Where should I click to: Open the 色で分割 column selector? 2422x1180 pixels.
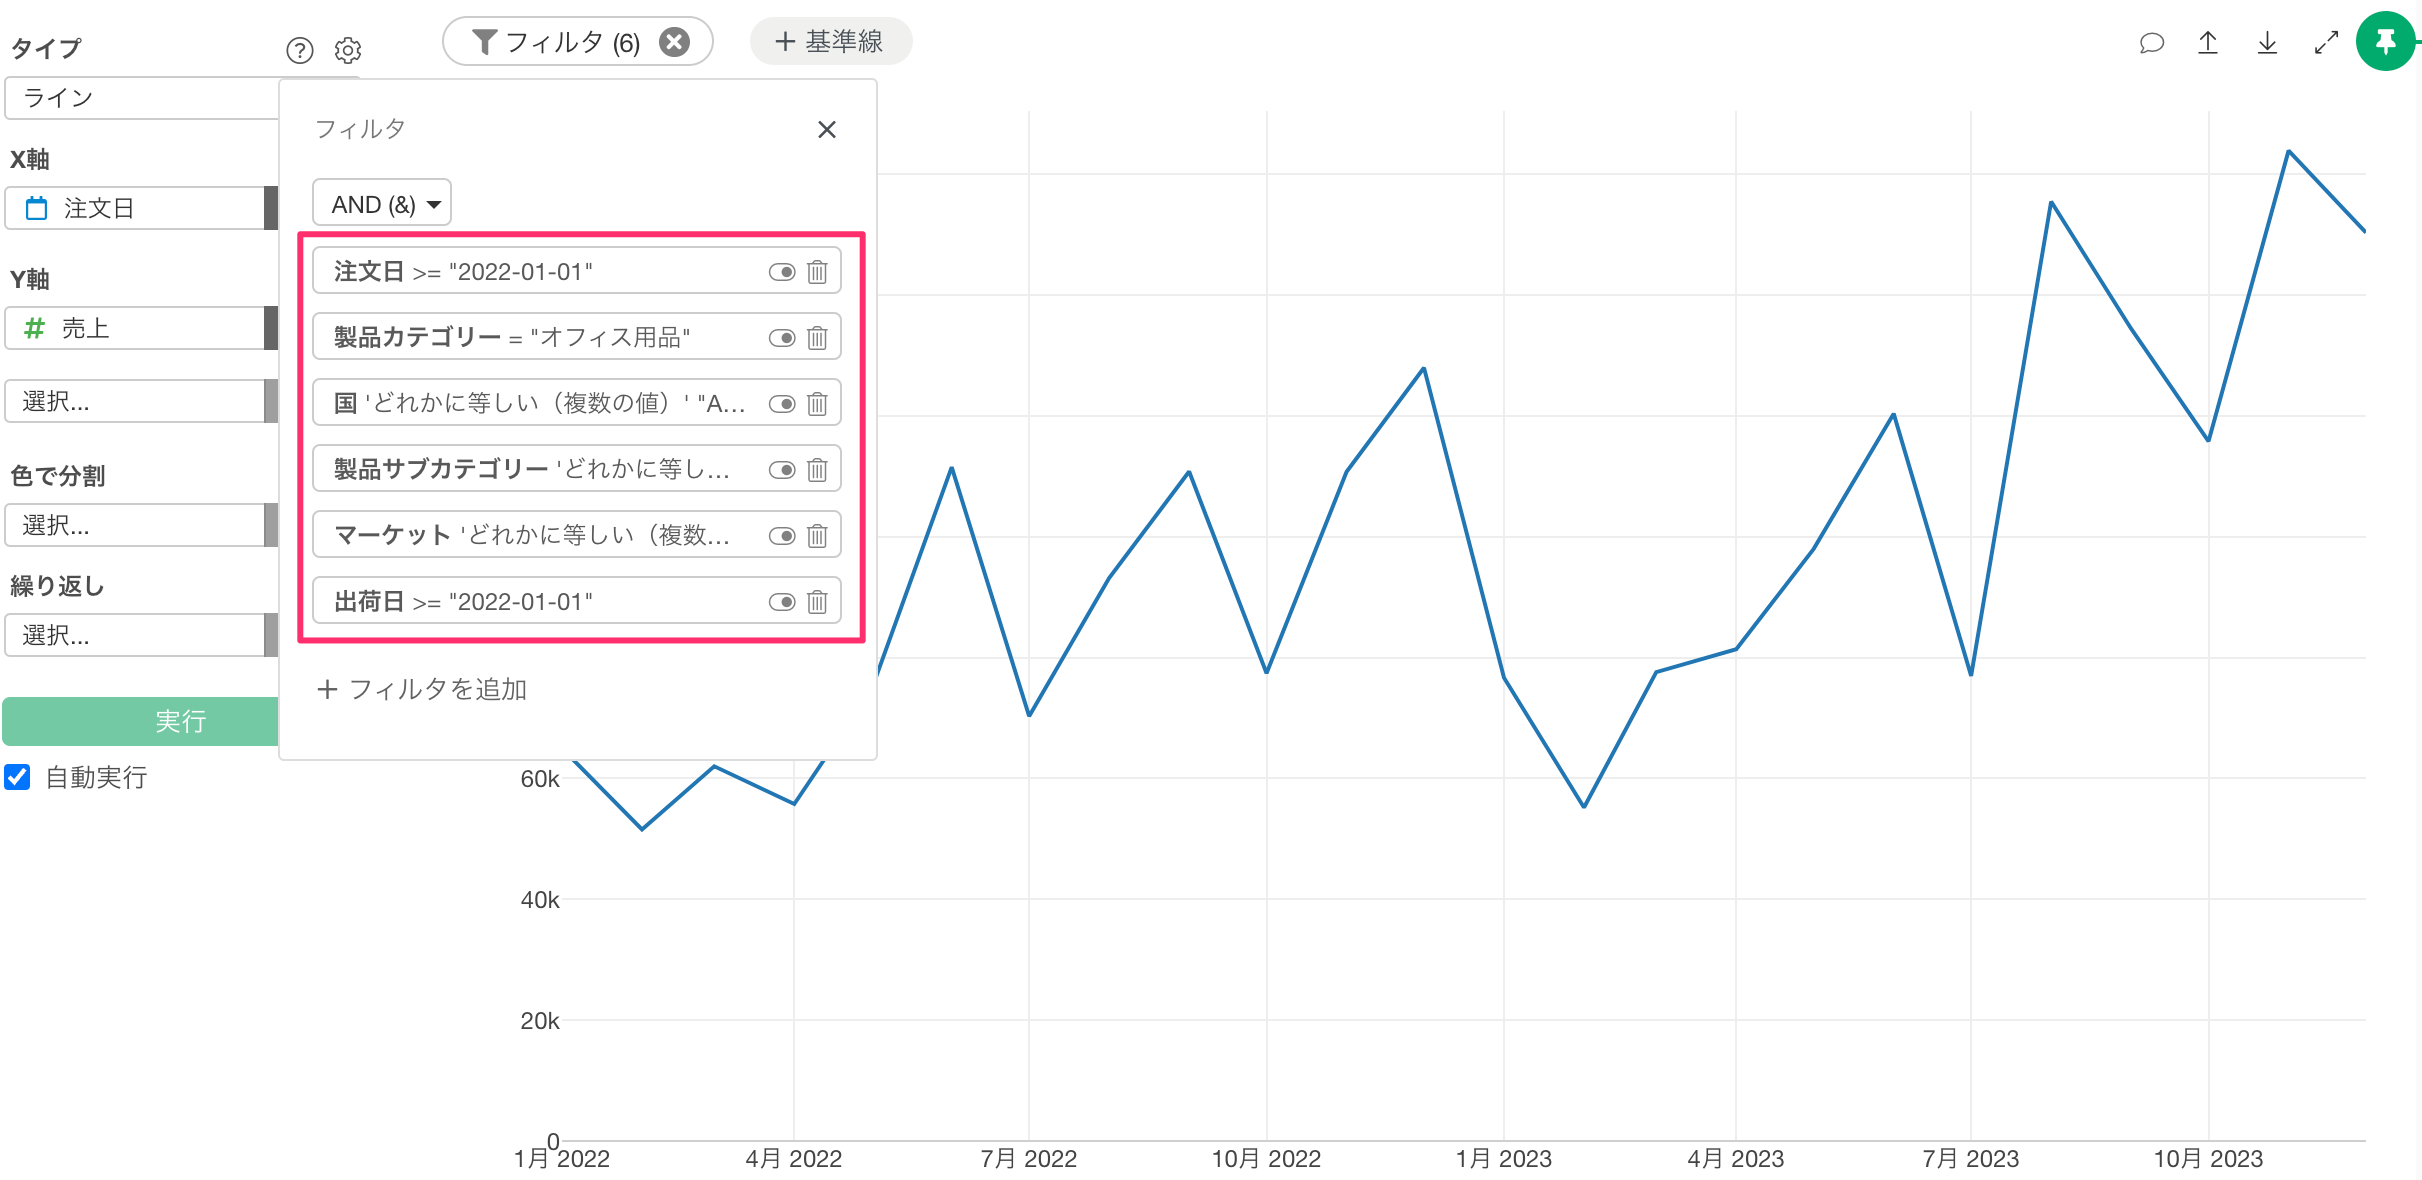[x=135, y=525]
